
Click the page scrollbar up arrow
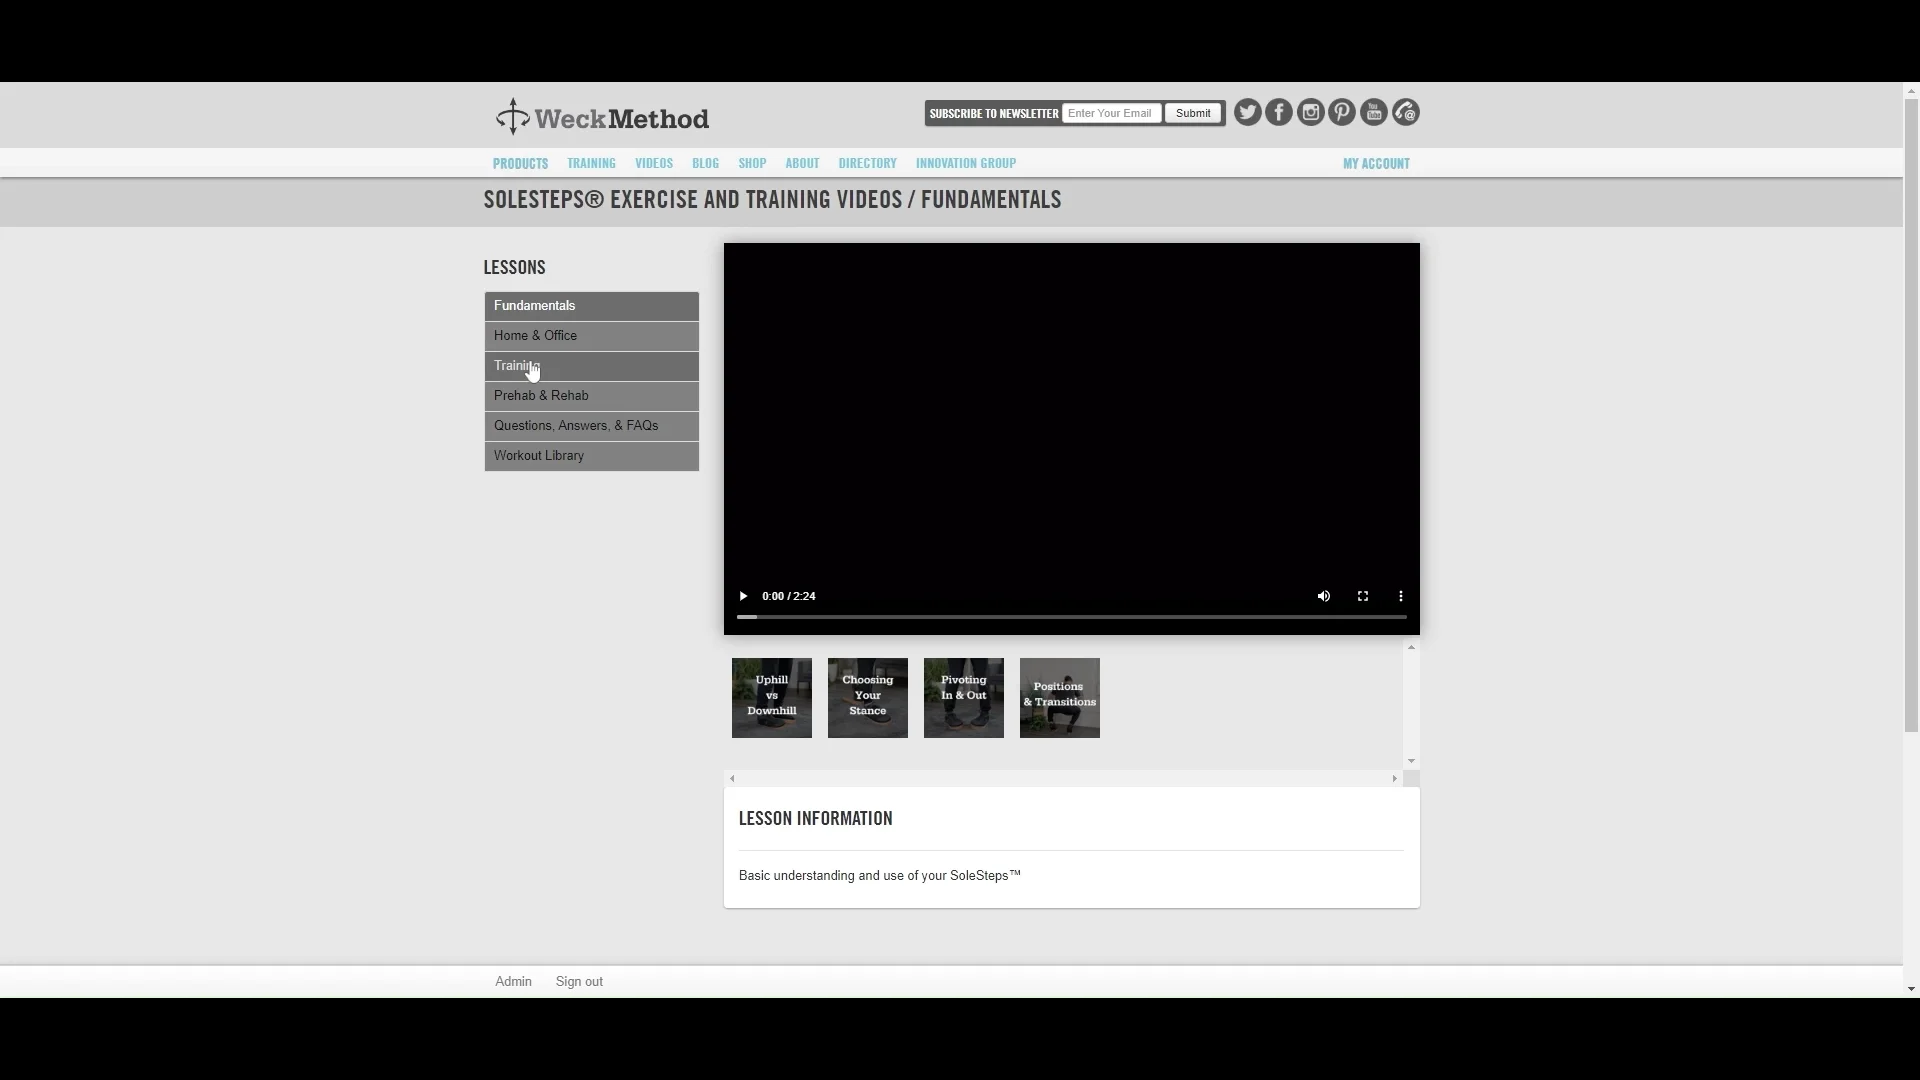[x=1911, y=91]
